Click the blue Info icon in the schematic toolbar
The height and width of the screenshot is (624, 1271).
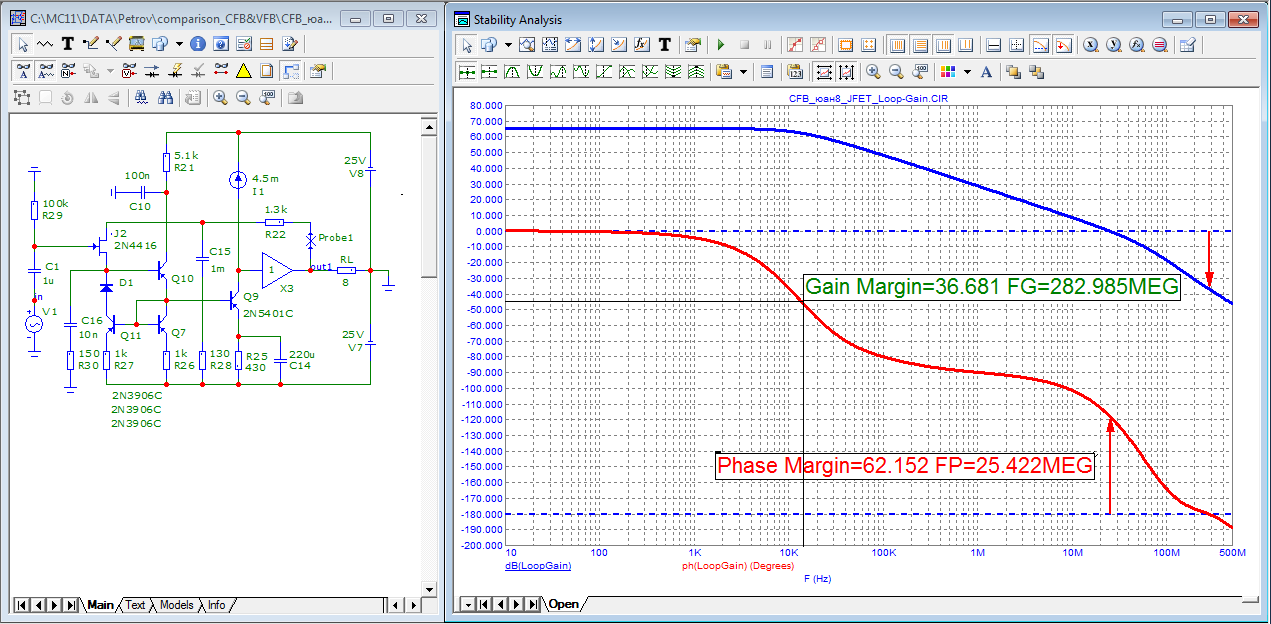tap(197, 44)
